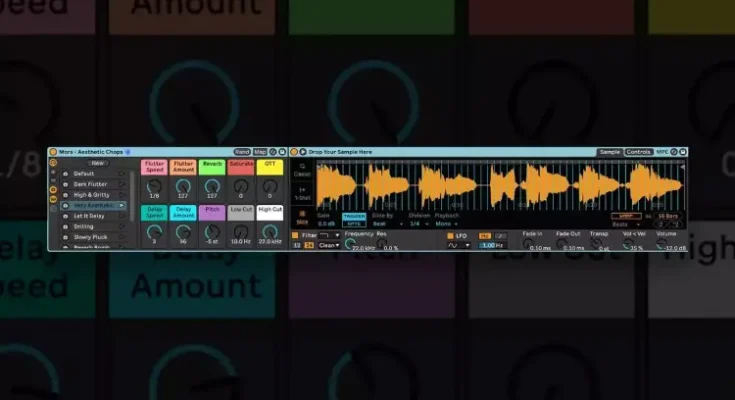Viewport: 735px width, 400px height.
Task: Click the Map macro mapping button
Action: [x=260, y=152]
